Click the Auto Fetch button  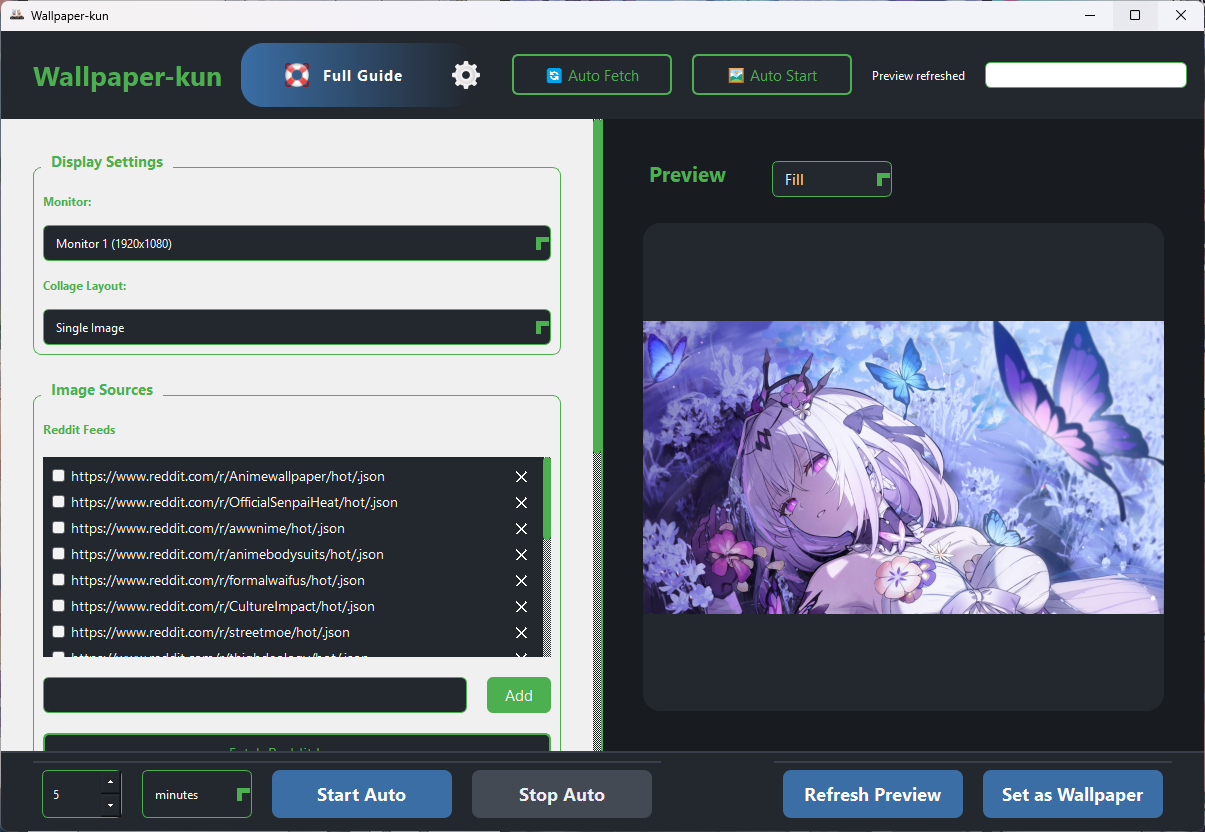click(592, 75)
